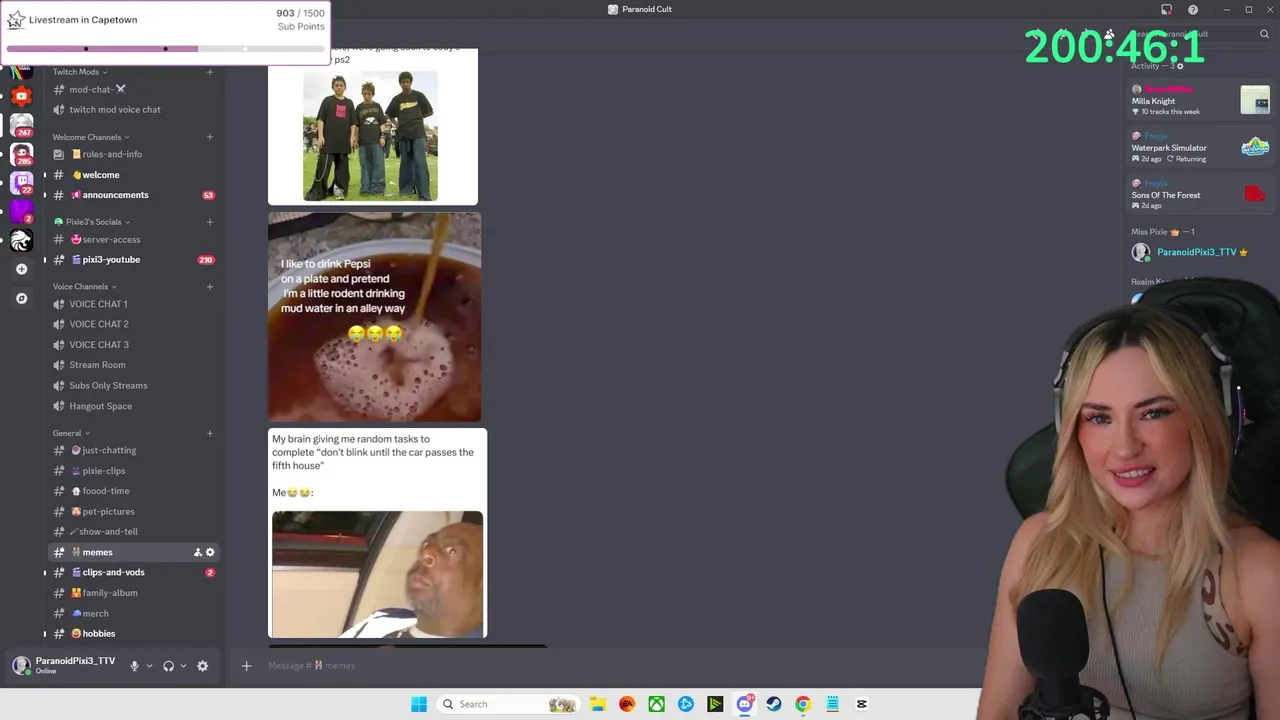
Task: Open the YouTube gear server icon
Action: [x=21, y=97]
